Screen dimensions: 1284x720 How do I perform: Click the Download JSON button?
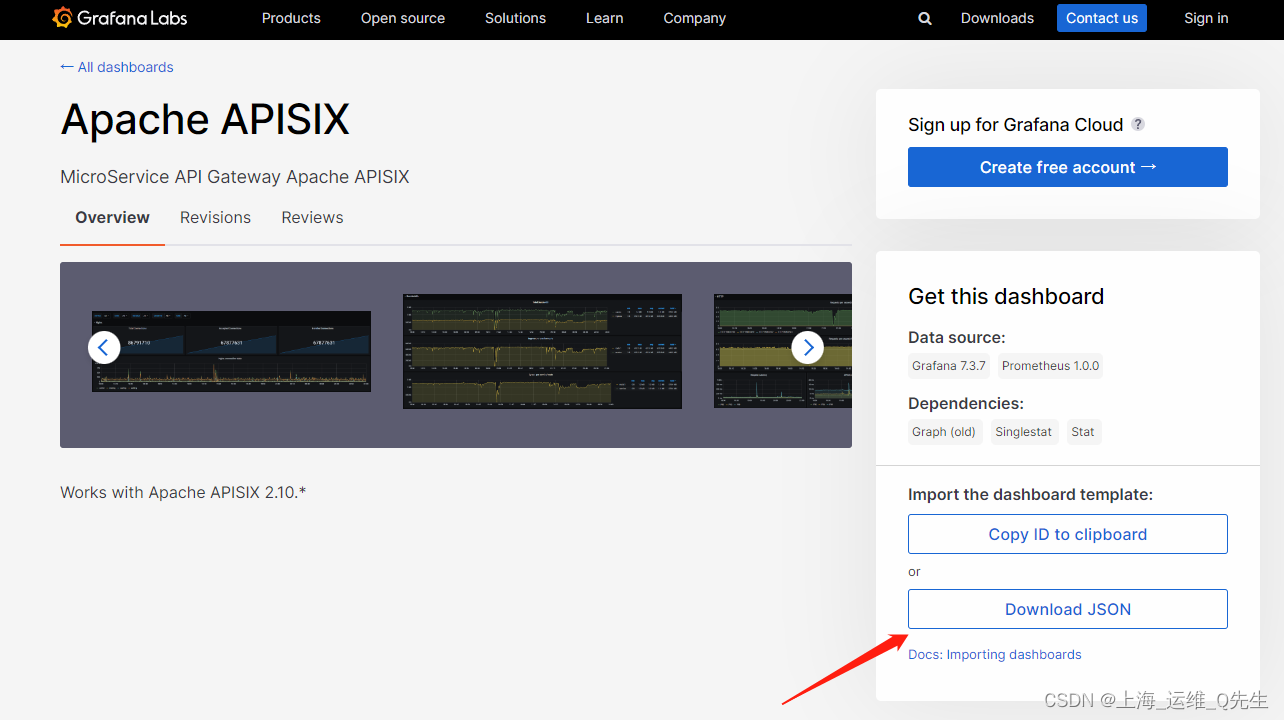pos(1068,609)
